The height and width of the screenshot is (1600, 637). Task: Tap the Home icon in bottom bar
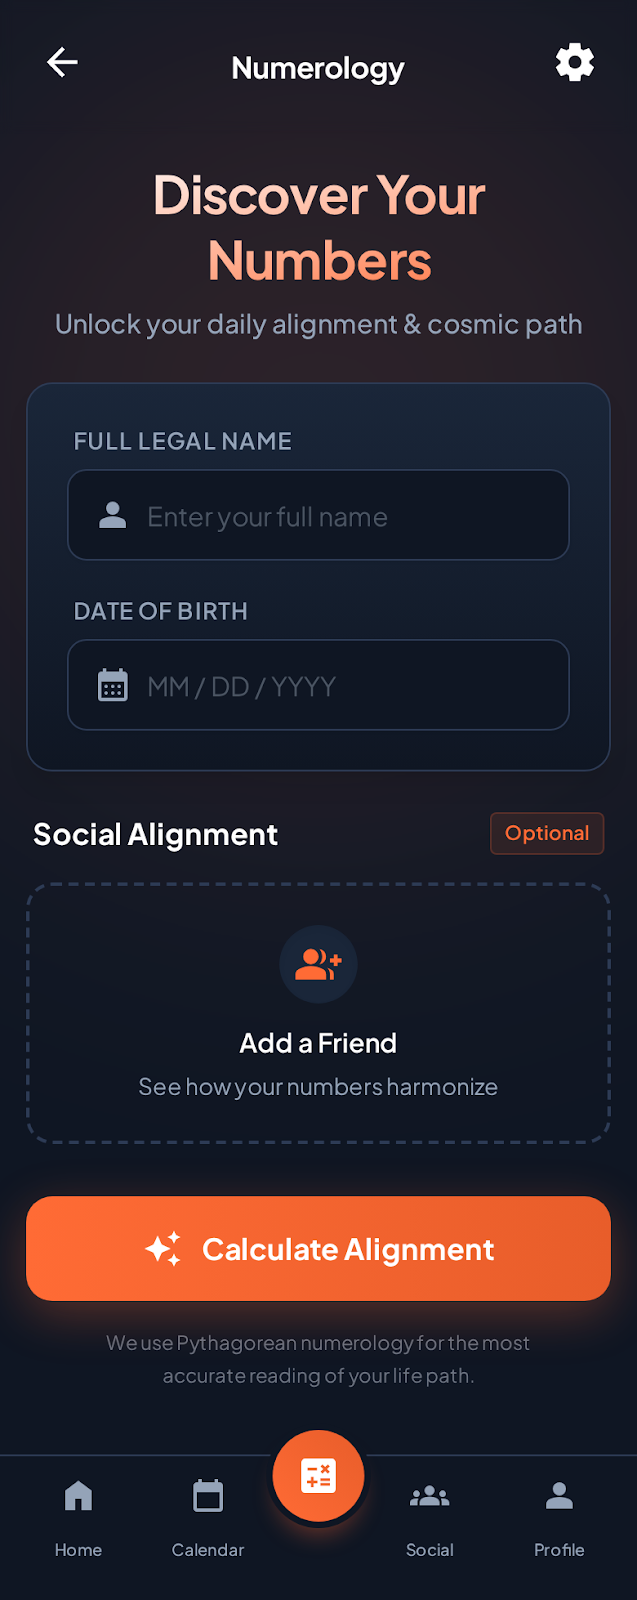78,1496
